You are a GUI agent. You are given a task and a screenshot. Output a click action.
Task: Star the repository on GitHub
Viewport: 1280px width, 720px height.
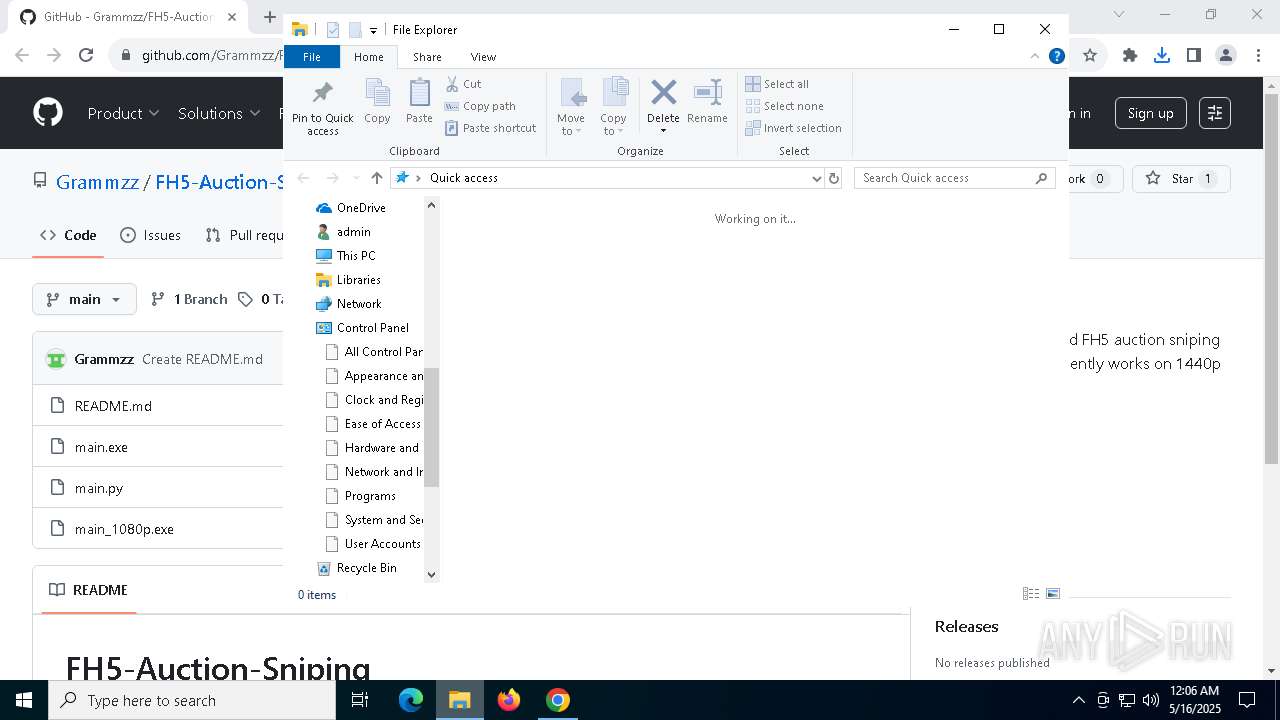point(1180,179)
